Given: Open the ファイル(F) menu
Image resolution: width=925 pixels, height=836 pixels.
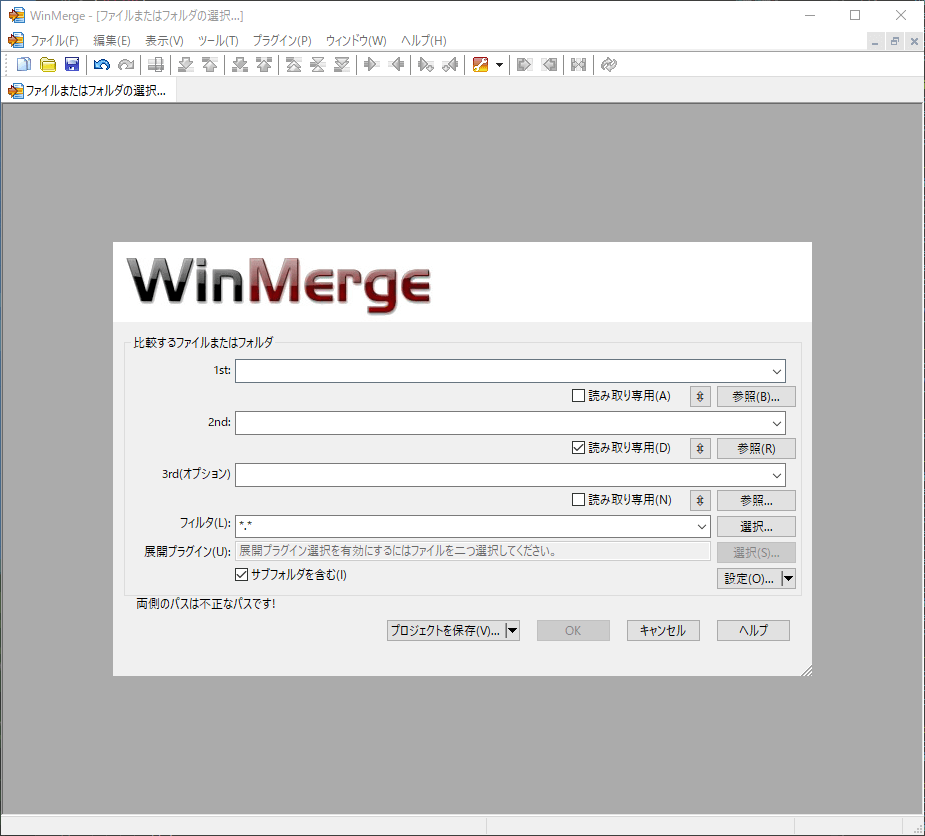Looking at the screenshot, I should (54, 41).
